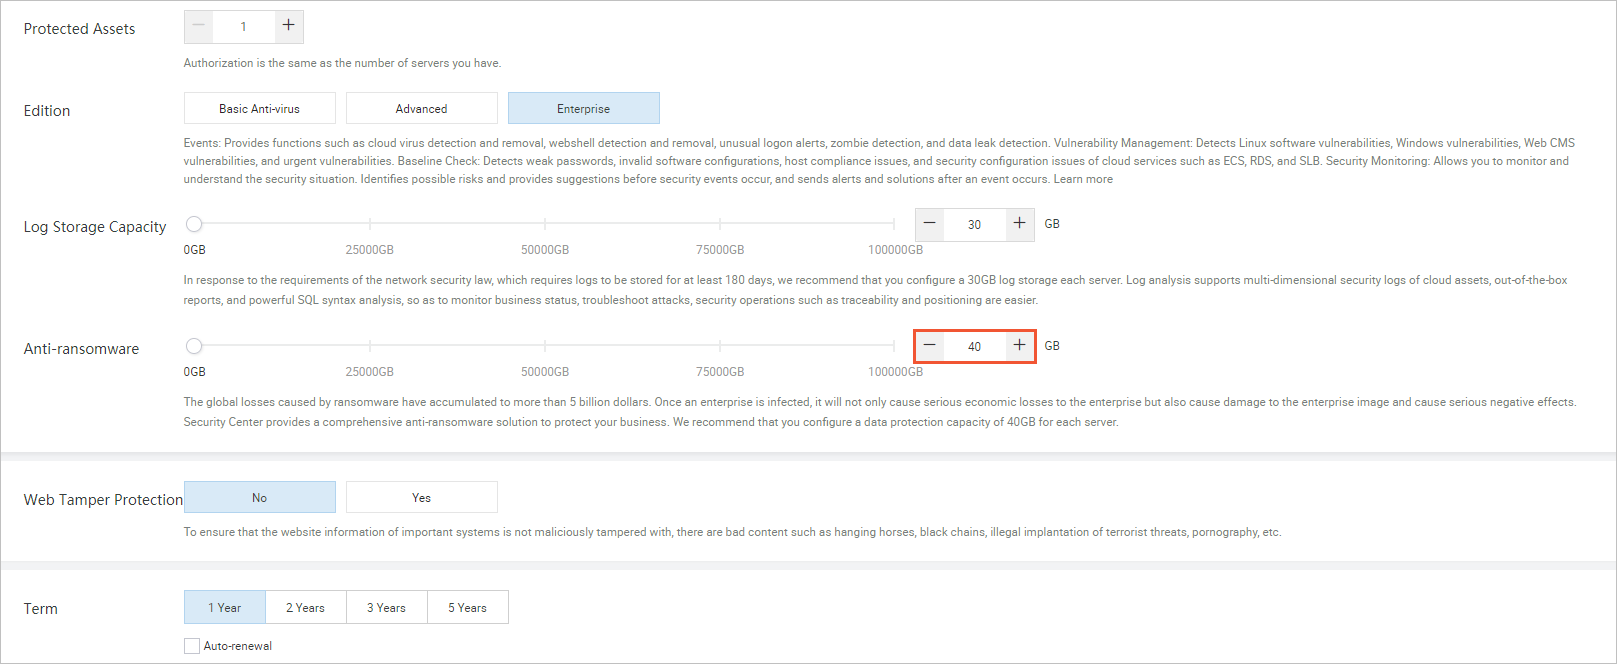Screen dimensions: 1617x664
Task: Choose the 5 Years term
Action: (468, 607)
